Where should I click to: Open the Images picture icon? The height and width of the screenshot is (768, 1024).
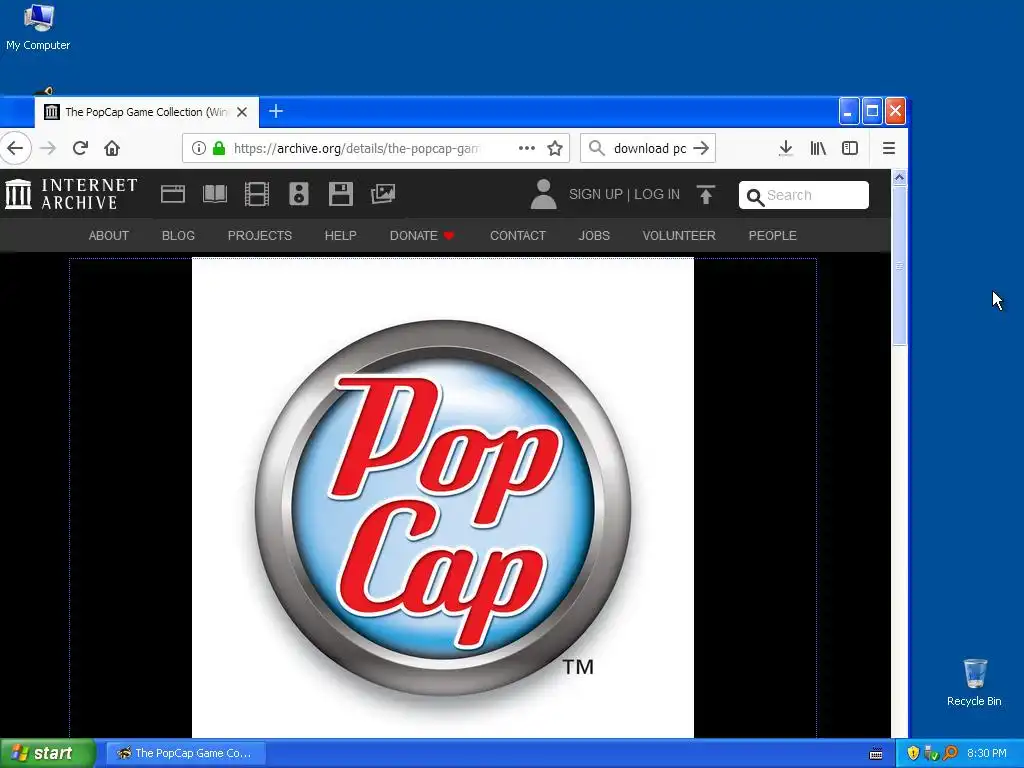point(383,194)
